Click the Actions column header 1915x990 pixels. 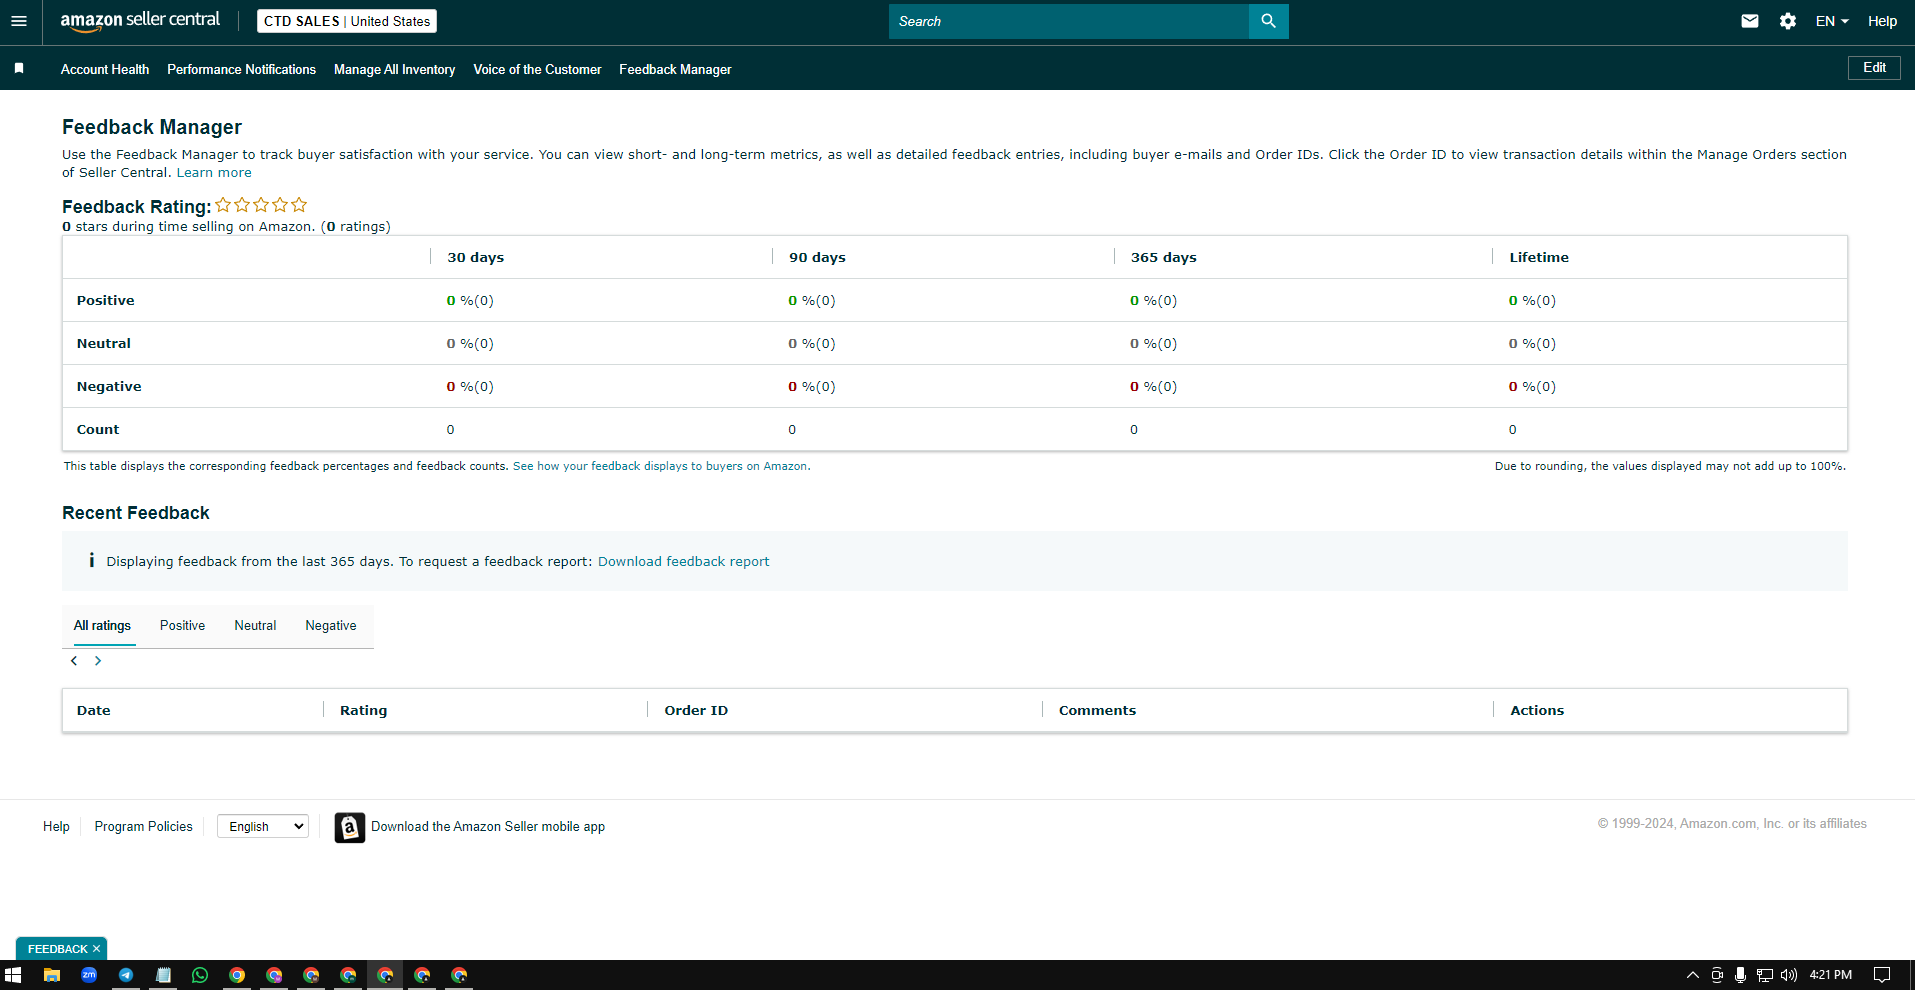click(1537, 710)
